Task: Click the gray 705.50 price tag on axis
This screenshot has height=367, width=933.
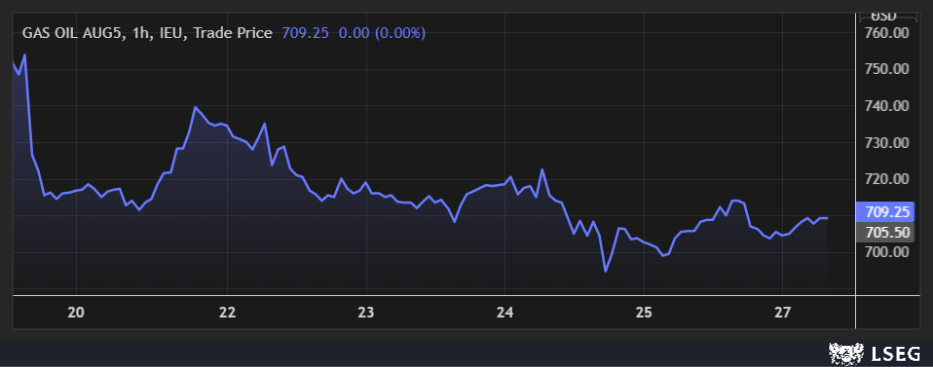Action: [x=885, y=233]
